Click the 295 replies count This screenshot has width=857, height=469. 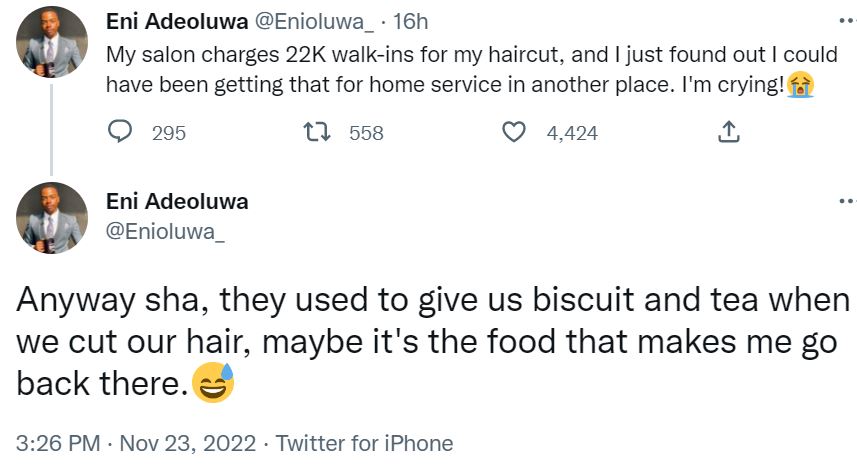pos(168,132)
